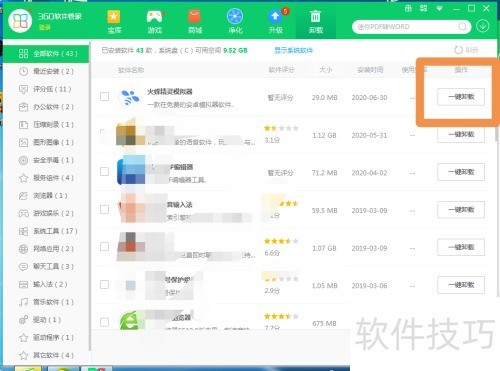
Task: Click the grid icon in title bar
Action: pyautogui.click(x=424, y=8)
